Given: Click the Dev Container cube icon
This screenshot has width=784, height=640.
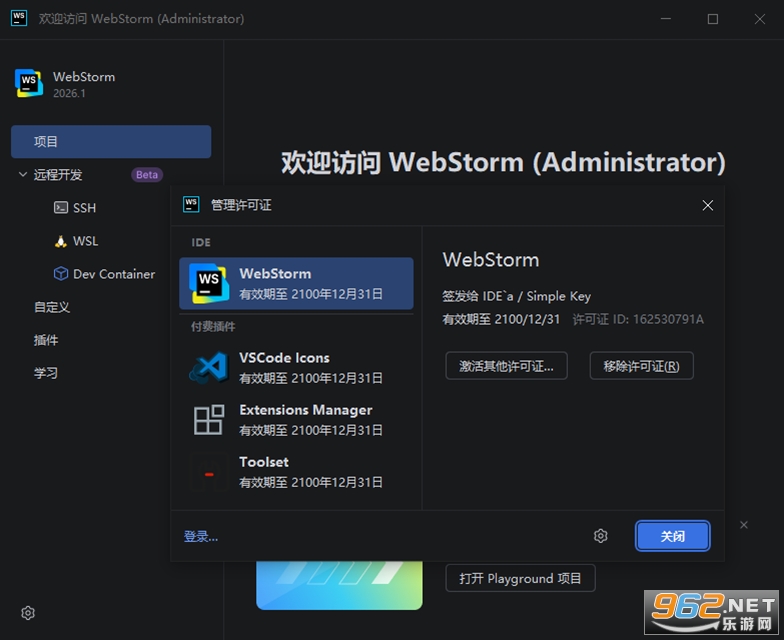Looking at the screenshot, I should coord(61,274).
